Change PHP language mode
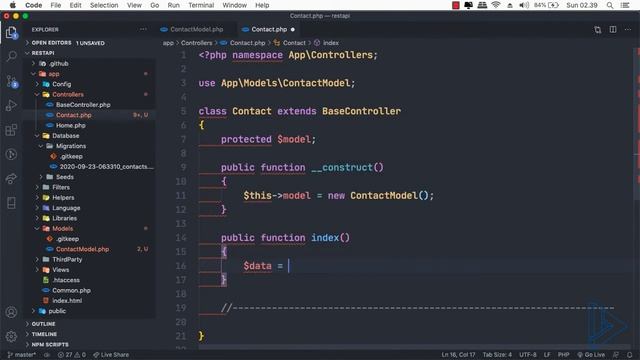The height and width of the screenshot is (360, 640). 563,355
